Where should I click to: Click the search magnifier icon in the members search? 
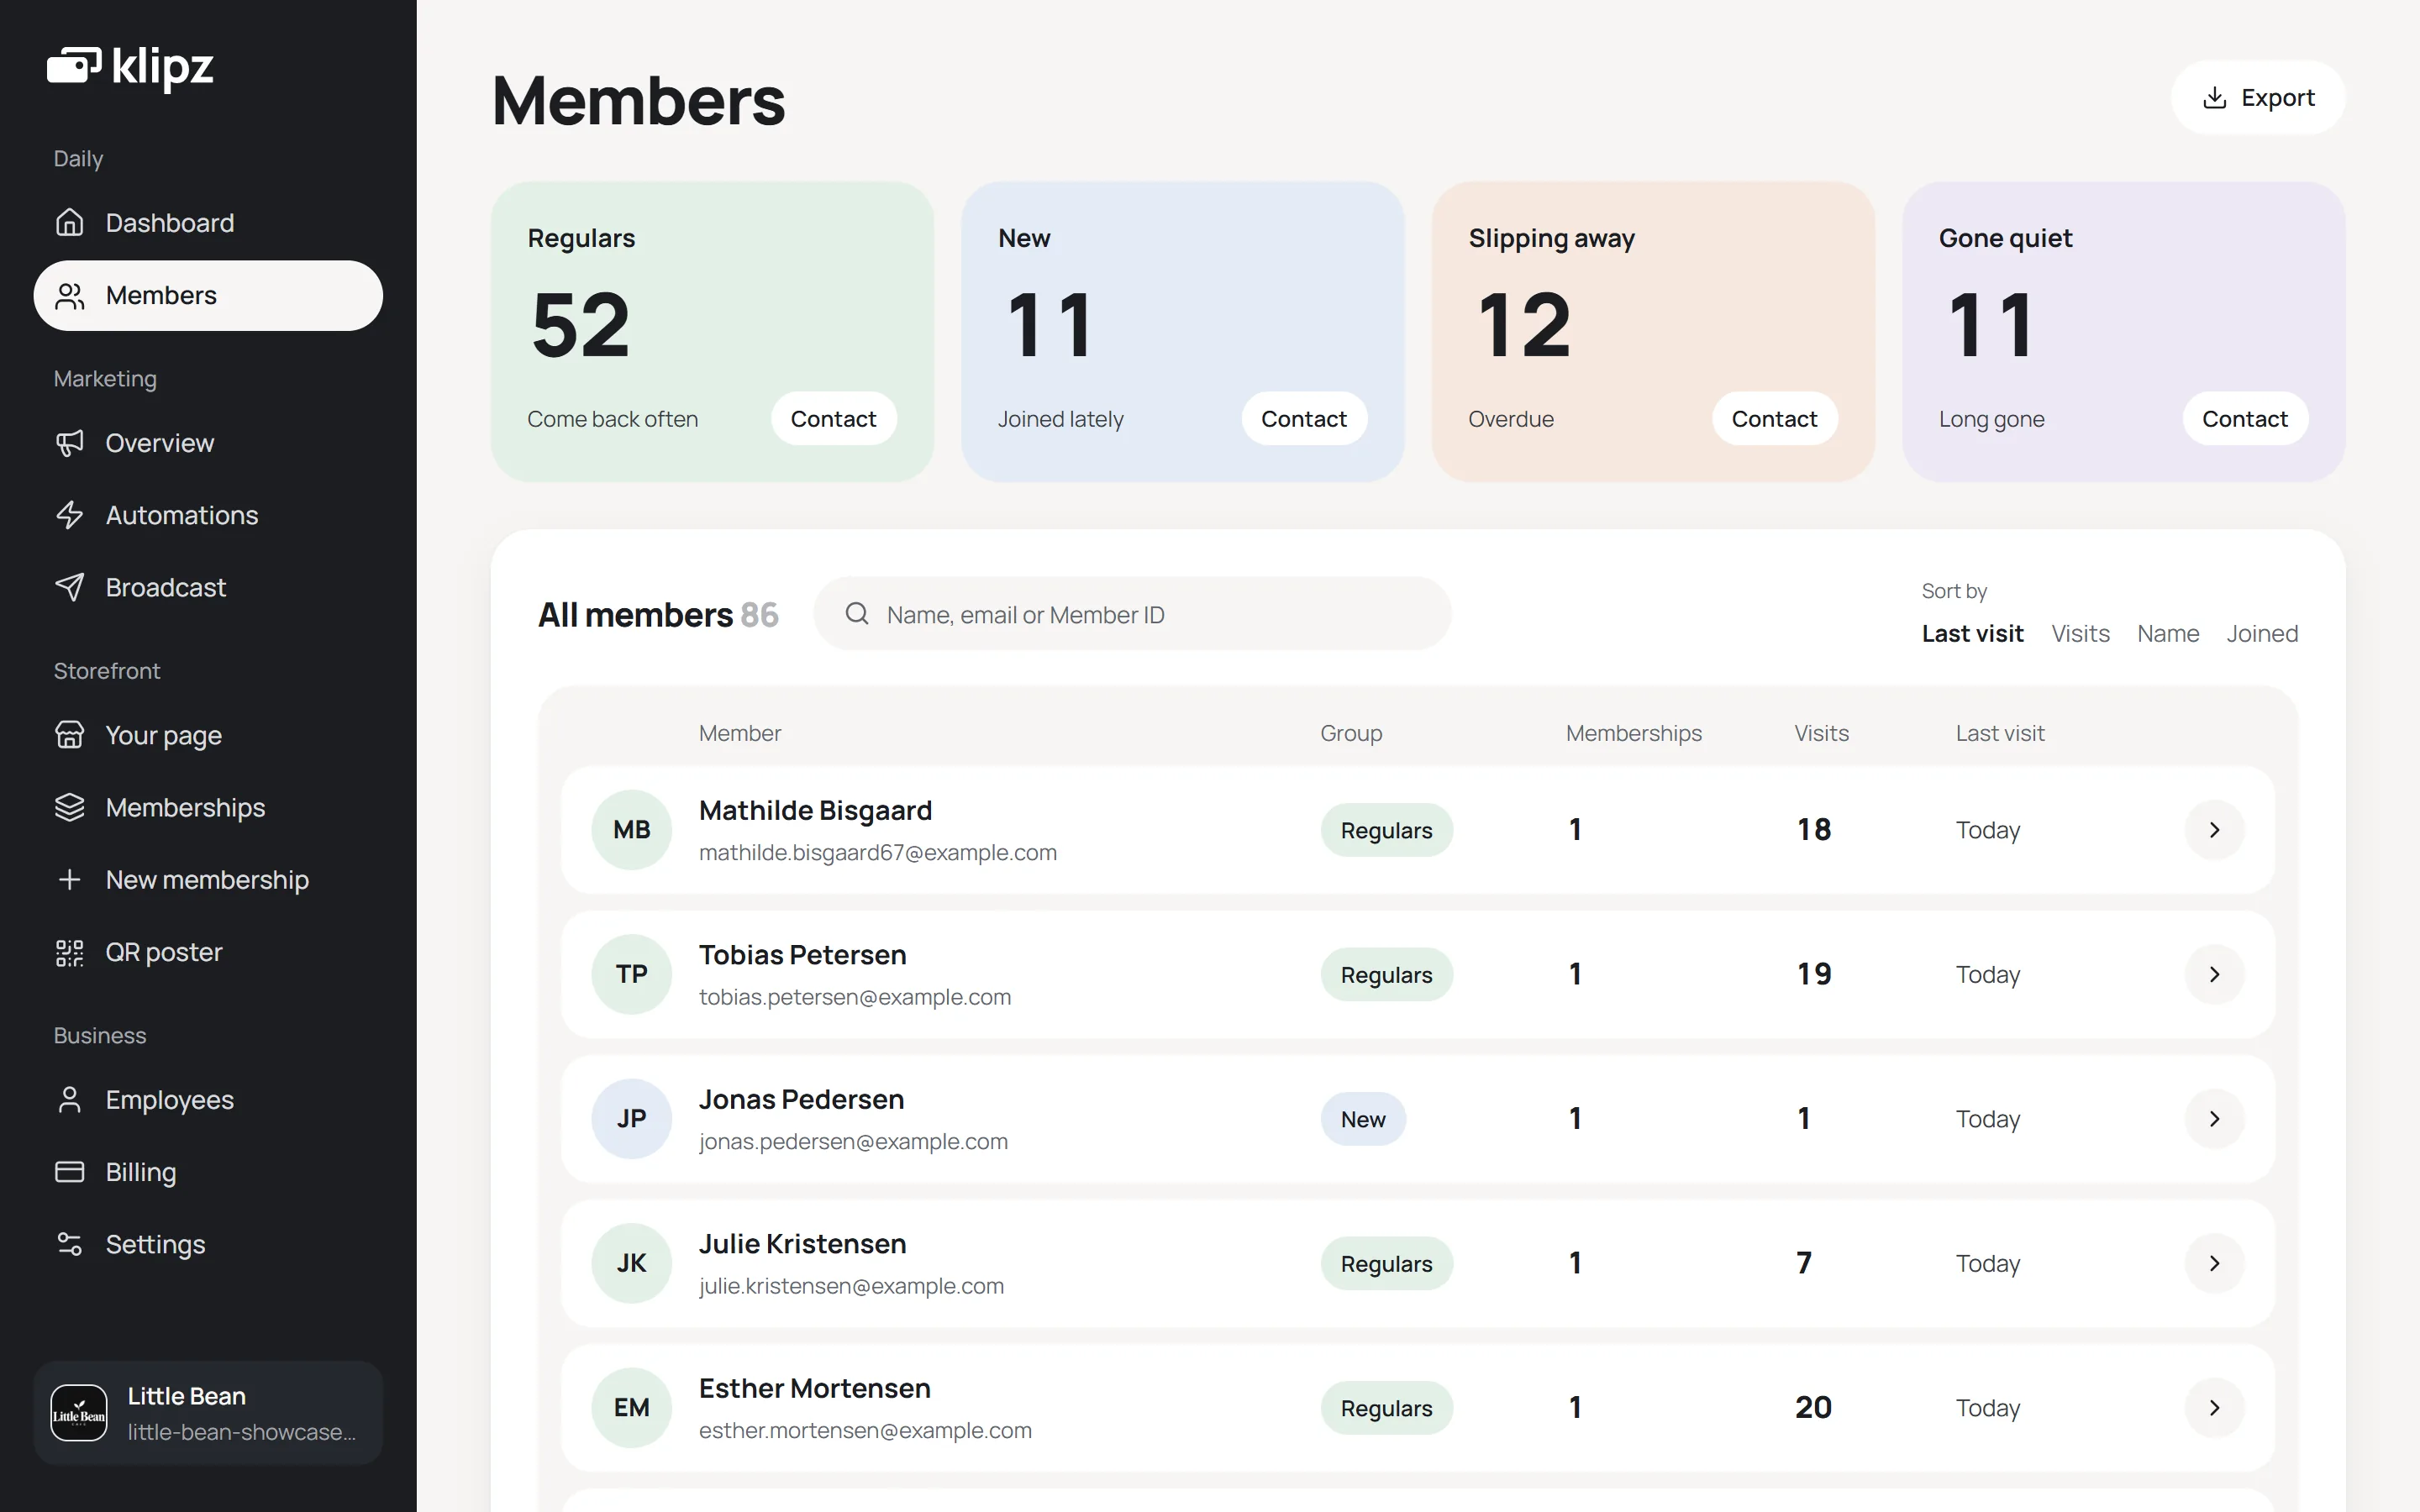point(857,613)
